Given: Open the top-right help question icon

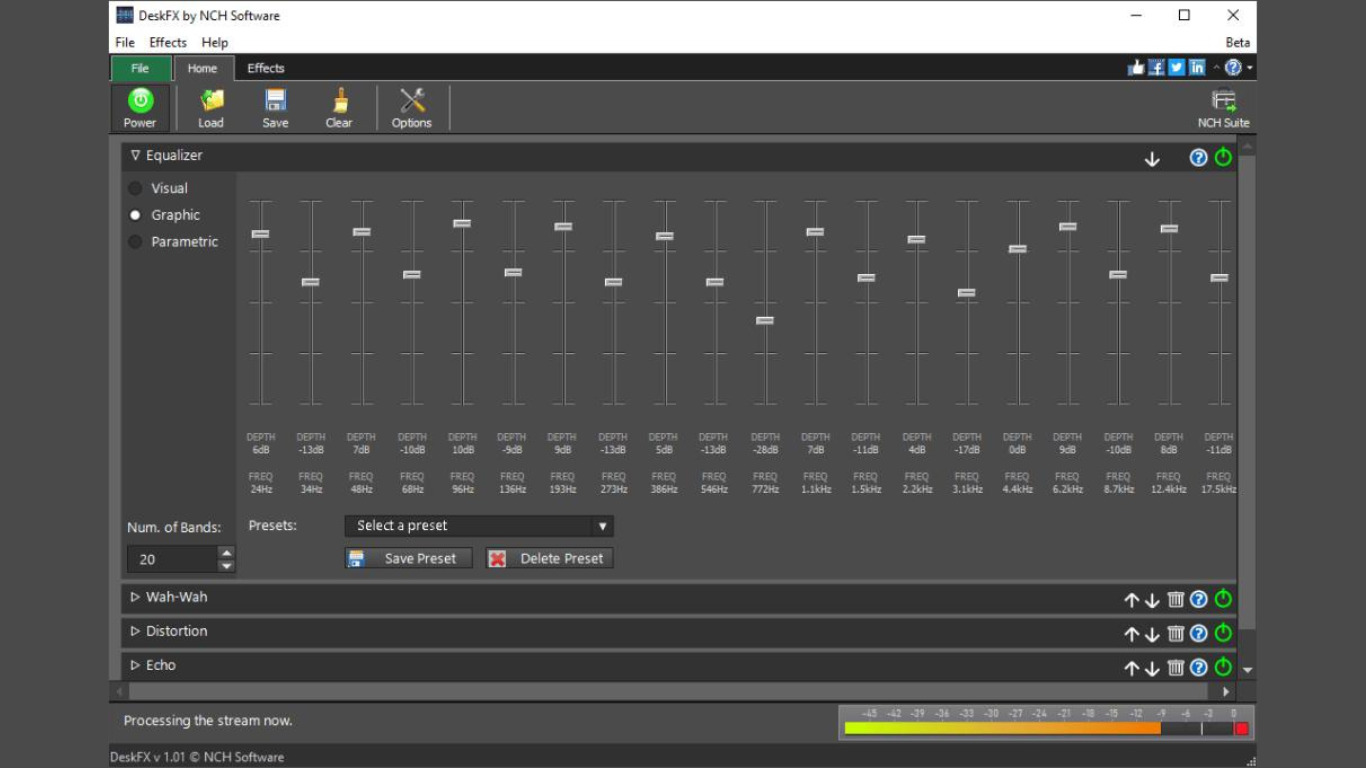Looking at the screenshot, I should pyautogui.click(x=1233, y=68).
